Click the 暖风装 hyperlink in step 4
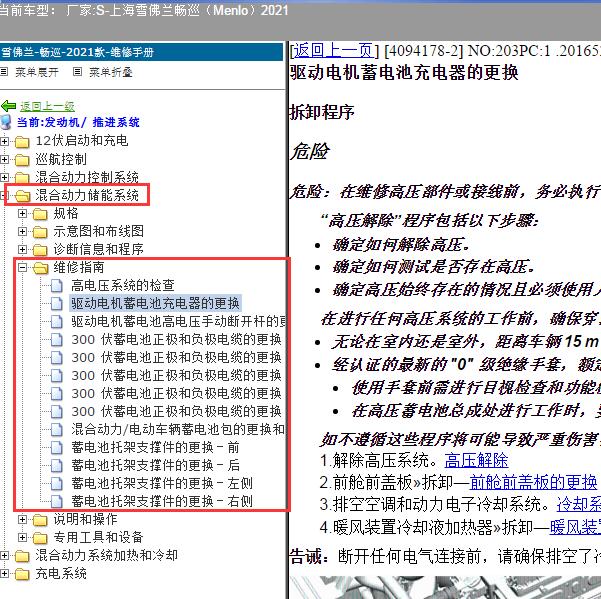Viewport: 601px width, 599px height. pos(575,527)
